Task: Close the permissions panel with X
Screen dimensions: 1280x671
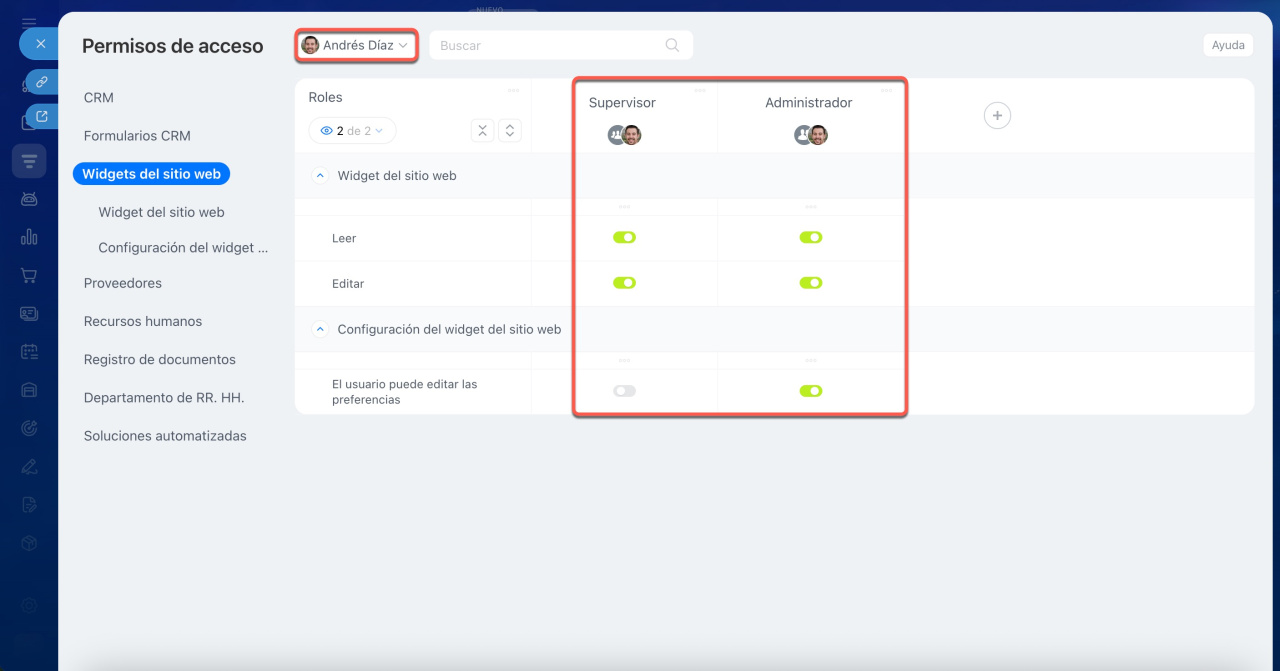Action: (x=41, y=44)
